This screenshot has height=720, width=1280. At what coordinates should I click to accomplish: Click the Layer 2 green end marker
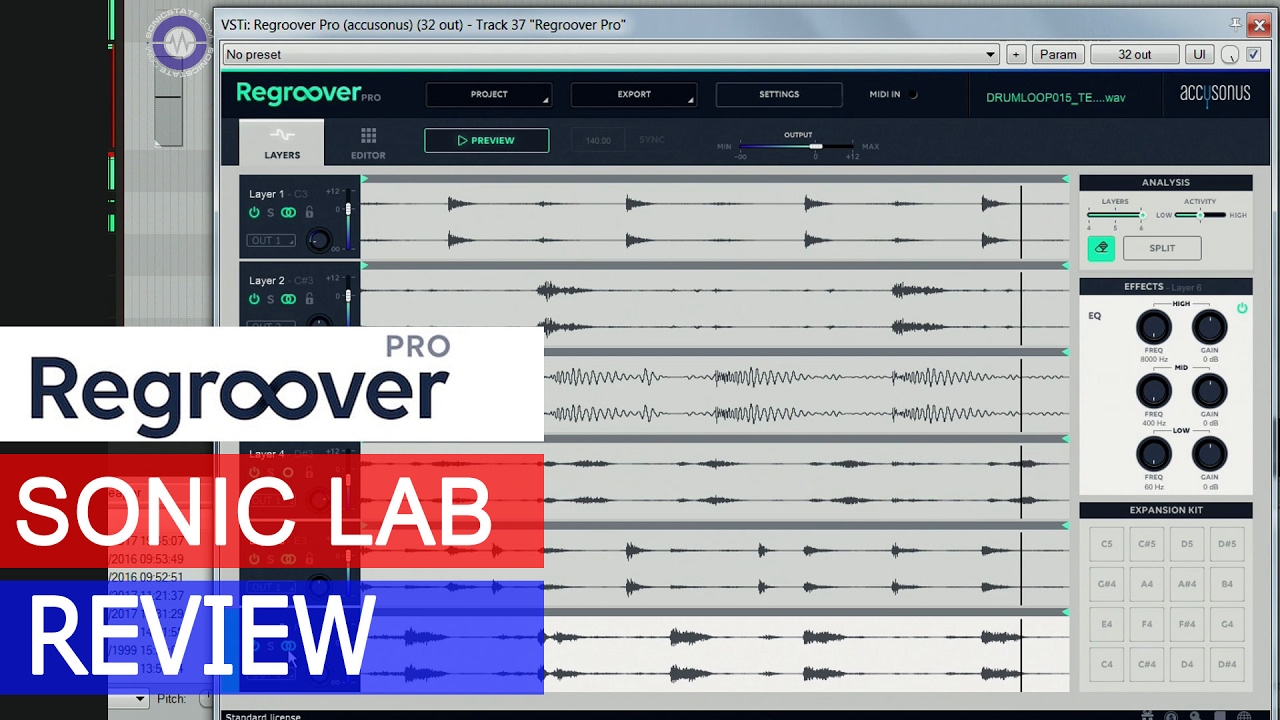[x=1065, y=265]
